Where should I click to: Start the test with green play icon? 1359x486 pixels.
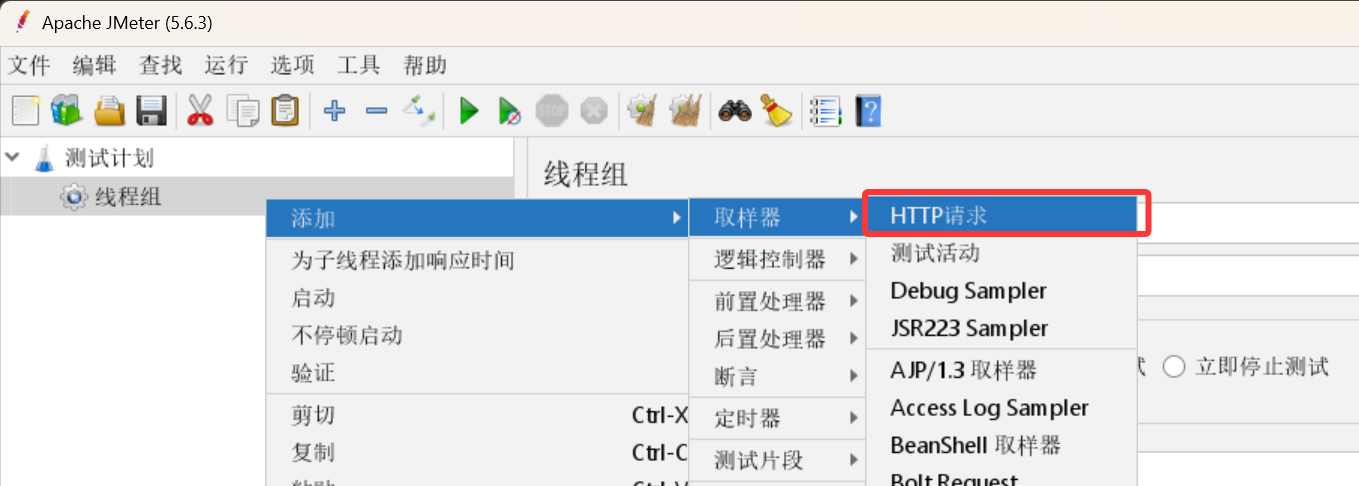(468, 110)
